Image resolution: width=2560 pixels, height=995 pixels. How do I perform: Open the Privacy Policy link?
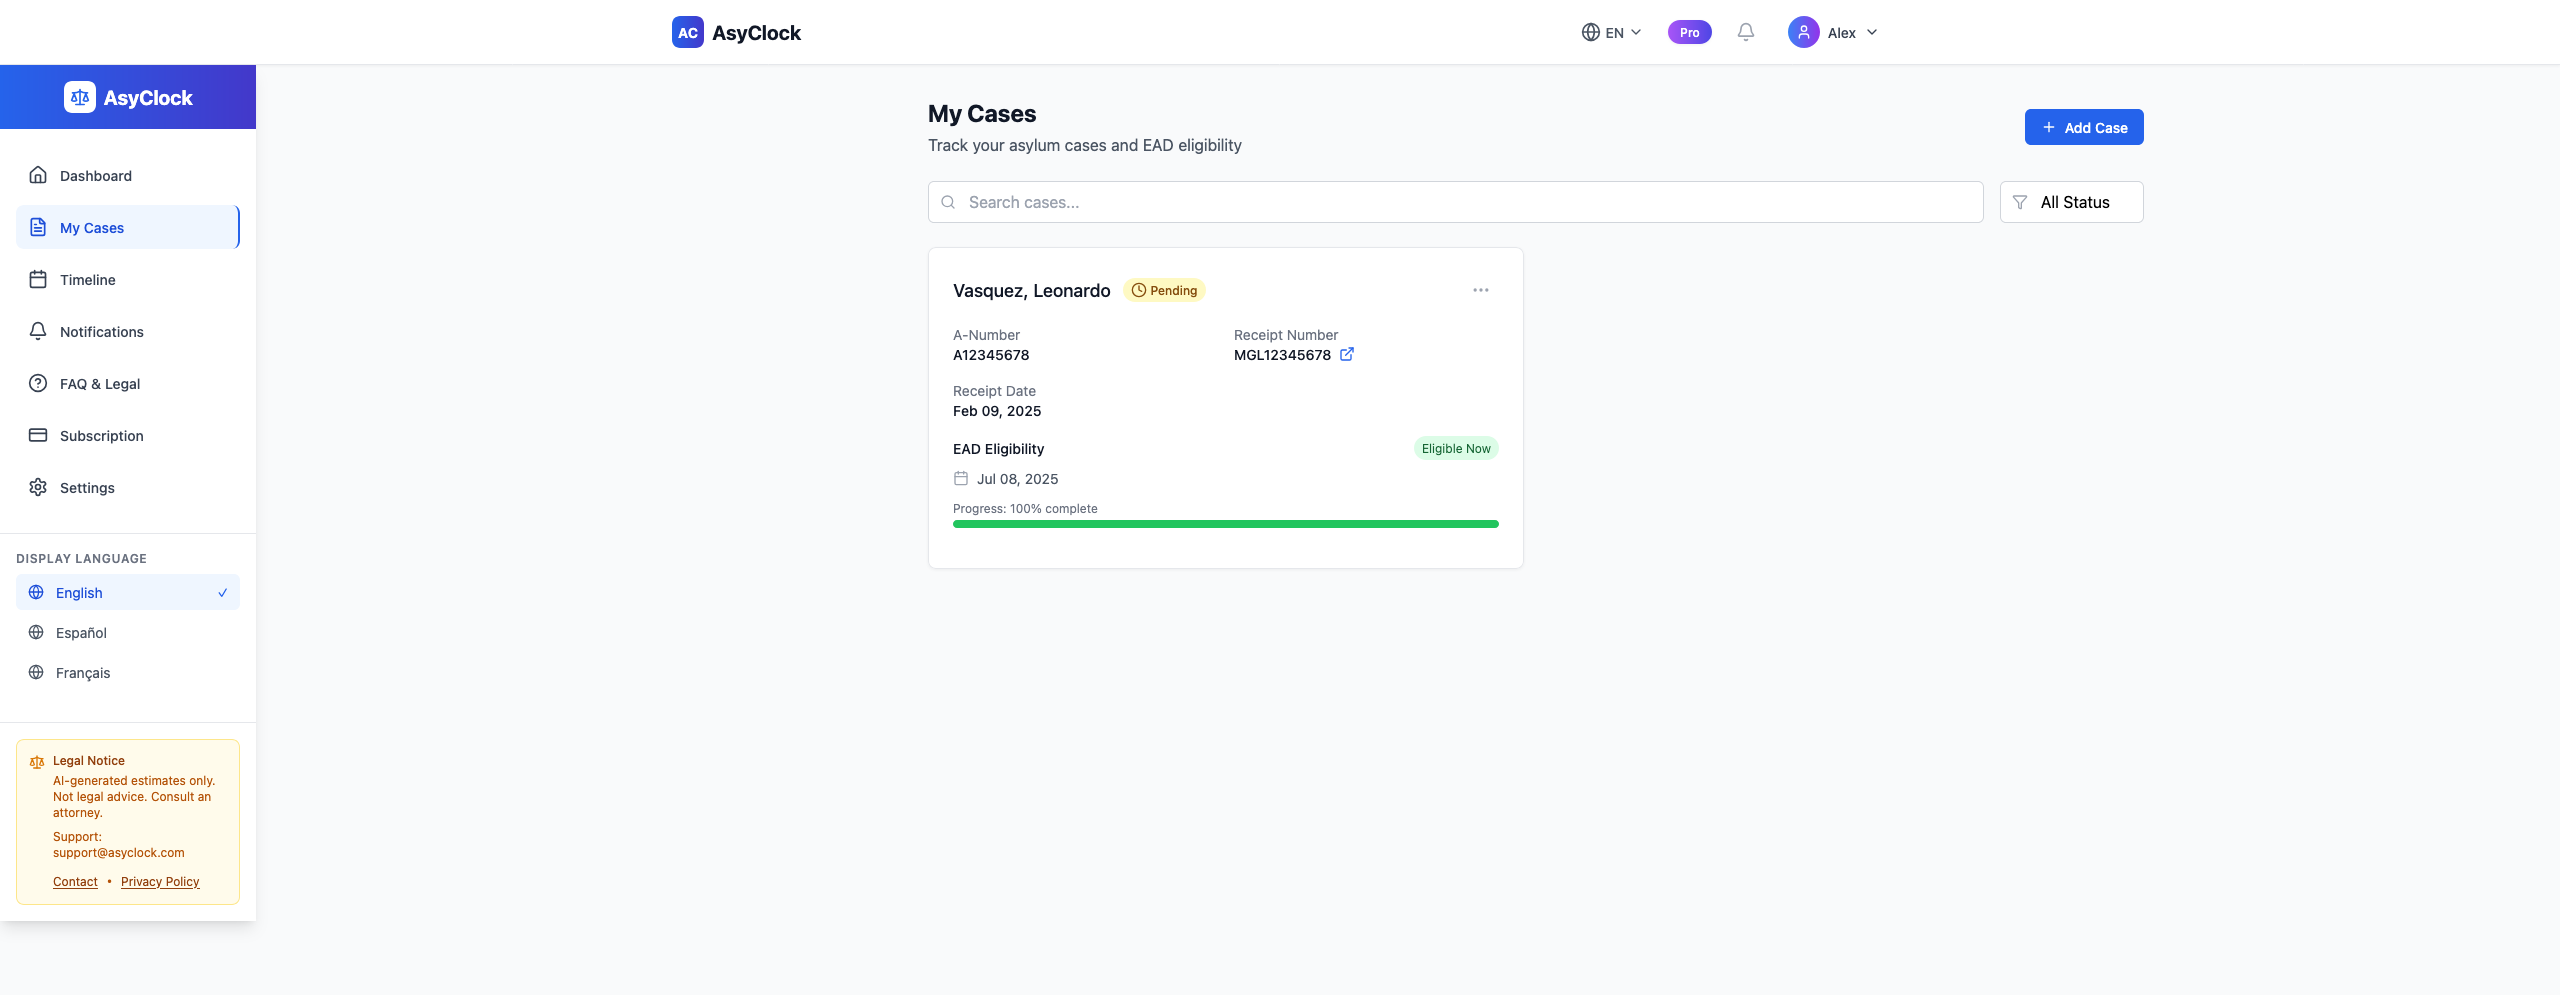point(160,881)
